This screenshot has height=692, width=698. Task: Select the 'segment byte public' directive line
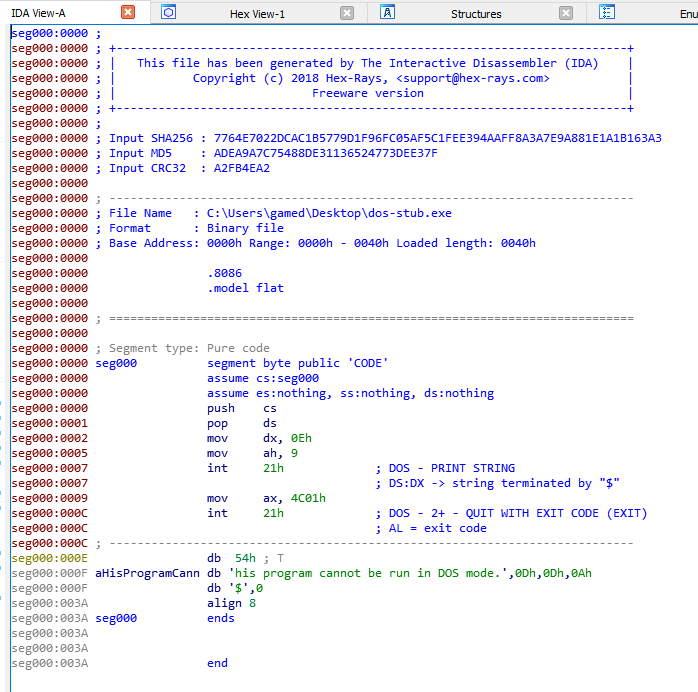297,363
